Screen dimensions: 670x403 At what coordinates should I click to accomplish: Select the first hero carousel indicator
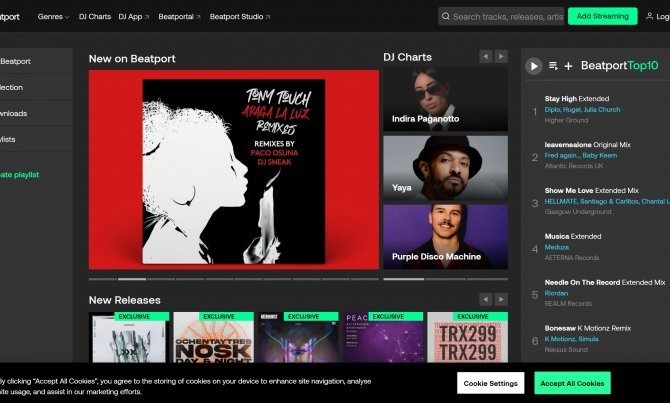(103, 279)
